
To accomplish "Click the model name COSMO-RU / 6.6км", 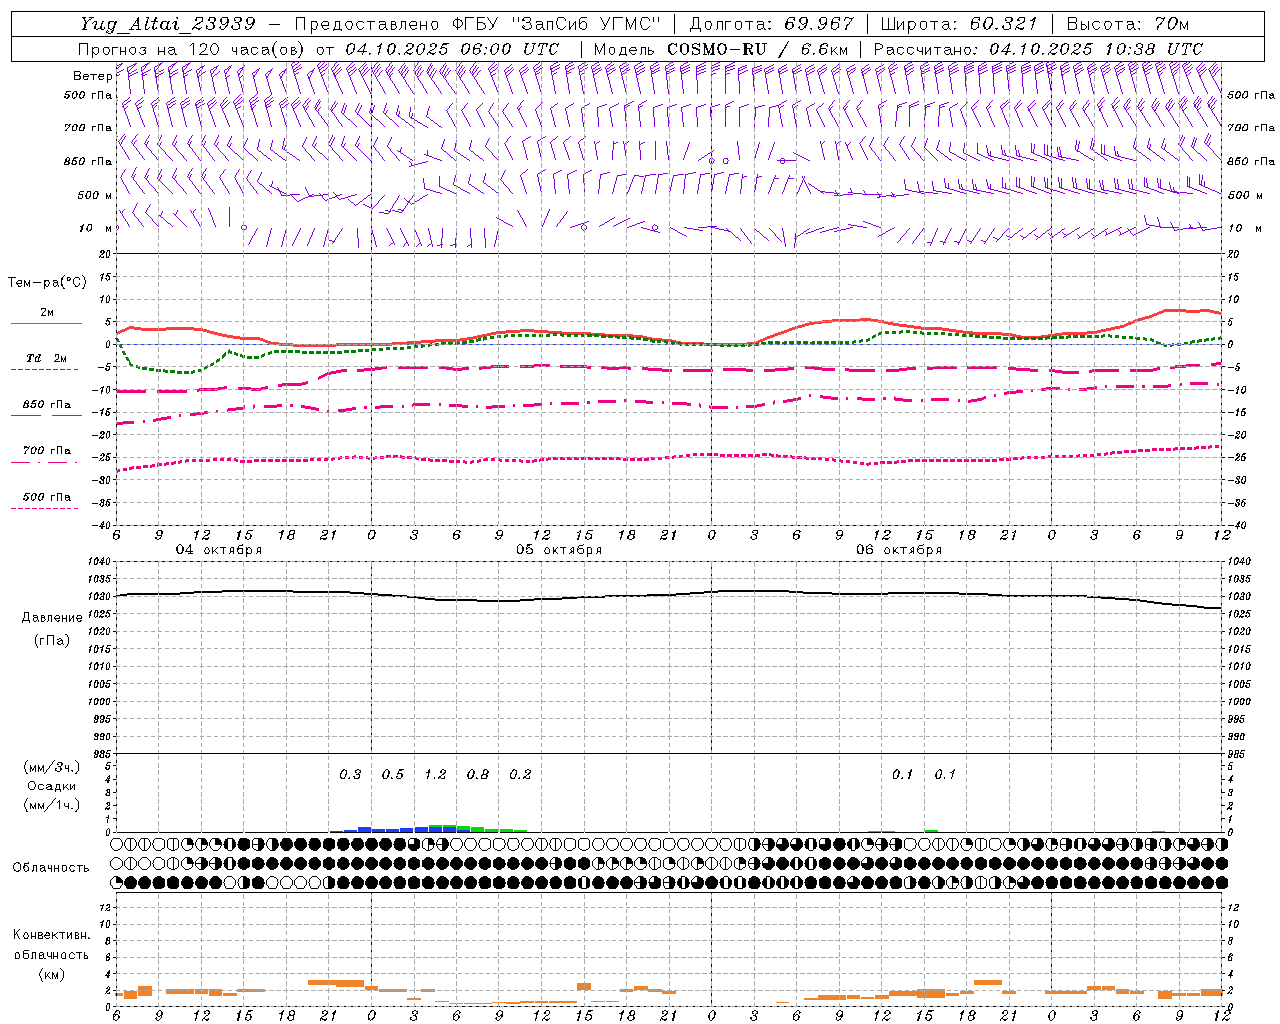I will (x=758, y=49).
